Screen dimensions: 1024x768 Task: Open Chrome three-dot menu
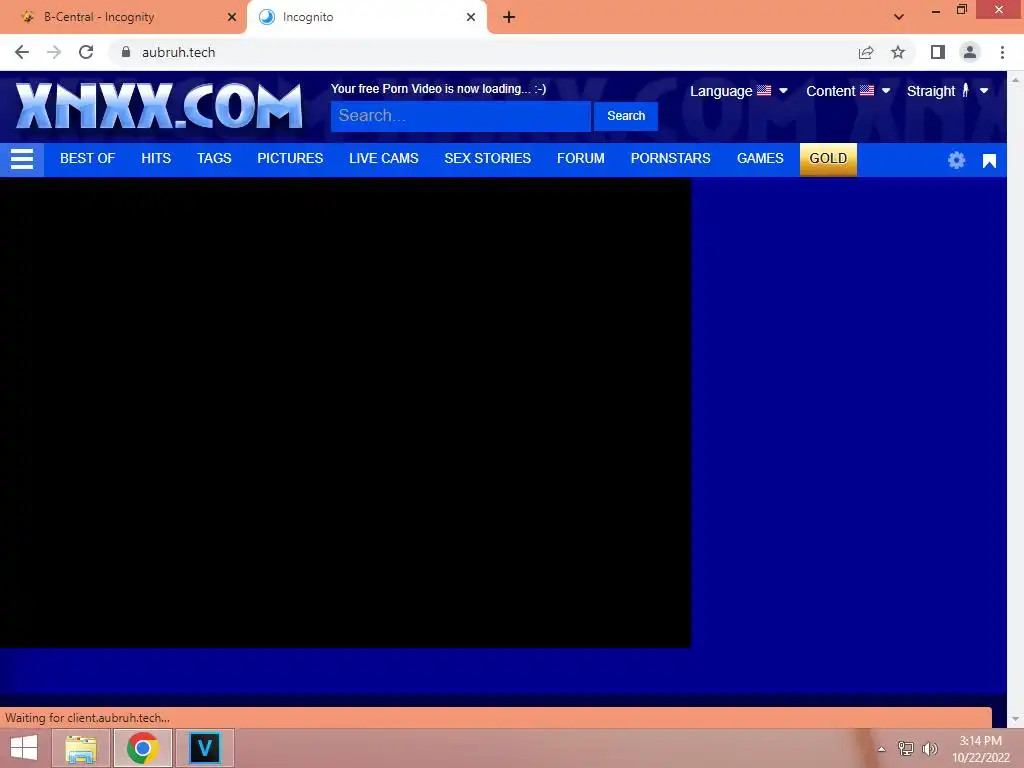point(1002,52)
